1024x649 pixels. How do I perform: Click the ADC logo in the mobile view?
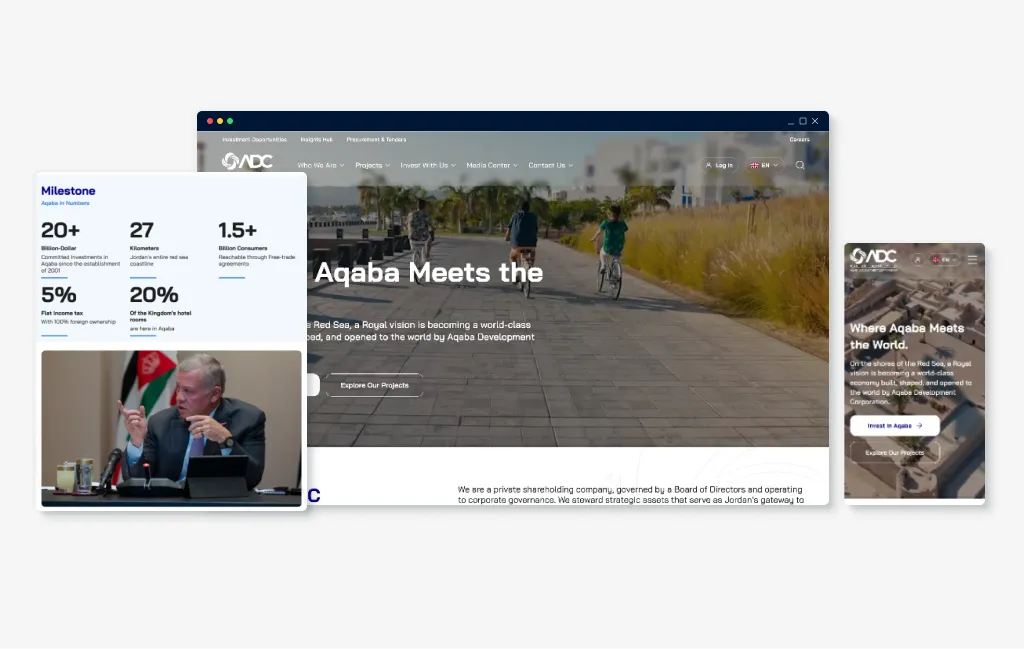tap(873, 259)
